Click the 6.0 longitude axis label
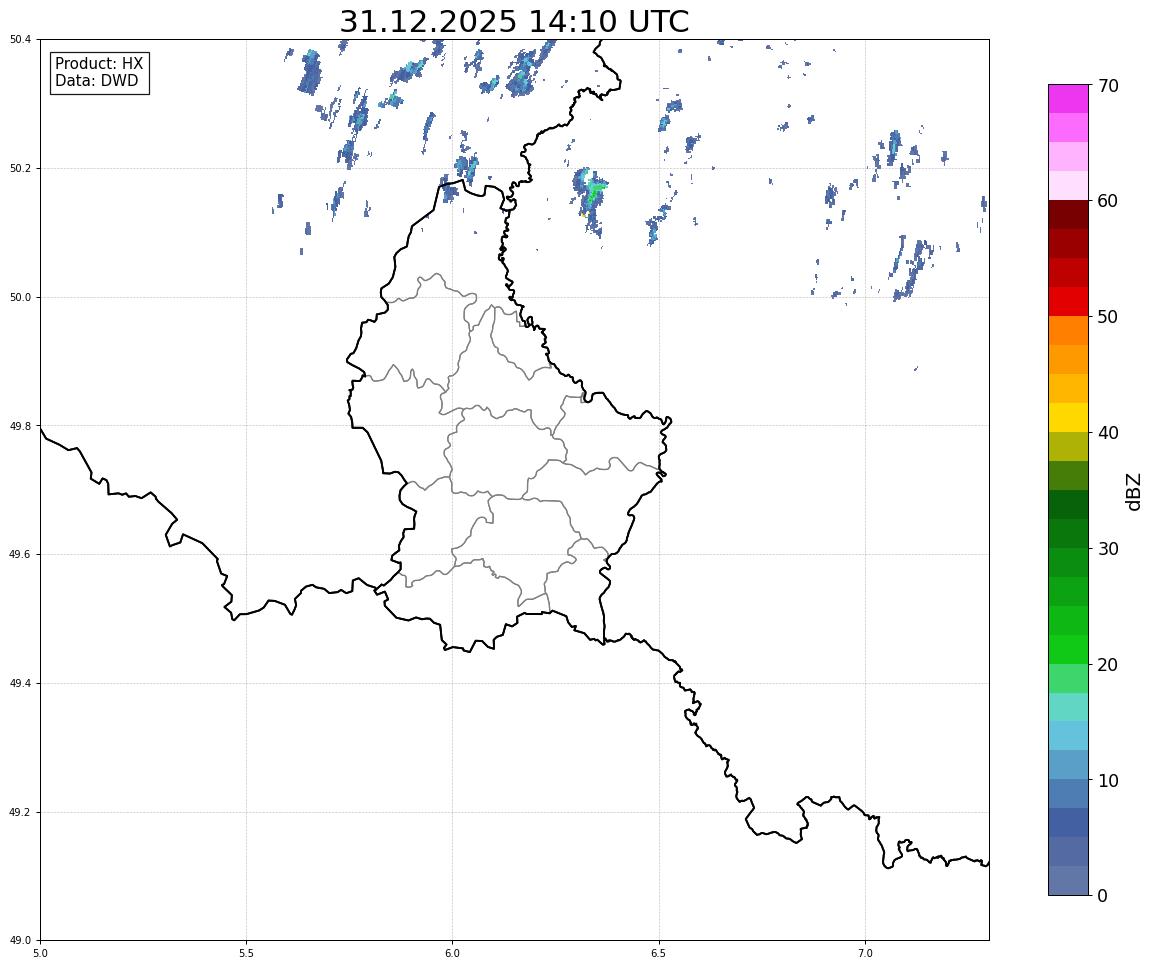This screenshot has height=968, width=1152. coord(453,954)
